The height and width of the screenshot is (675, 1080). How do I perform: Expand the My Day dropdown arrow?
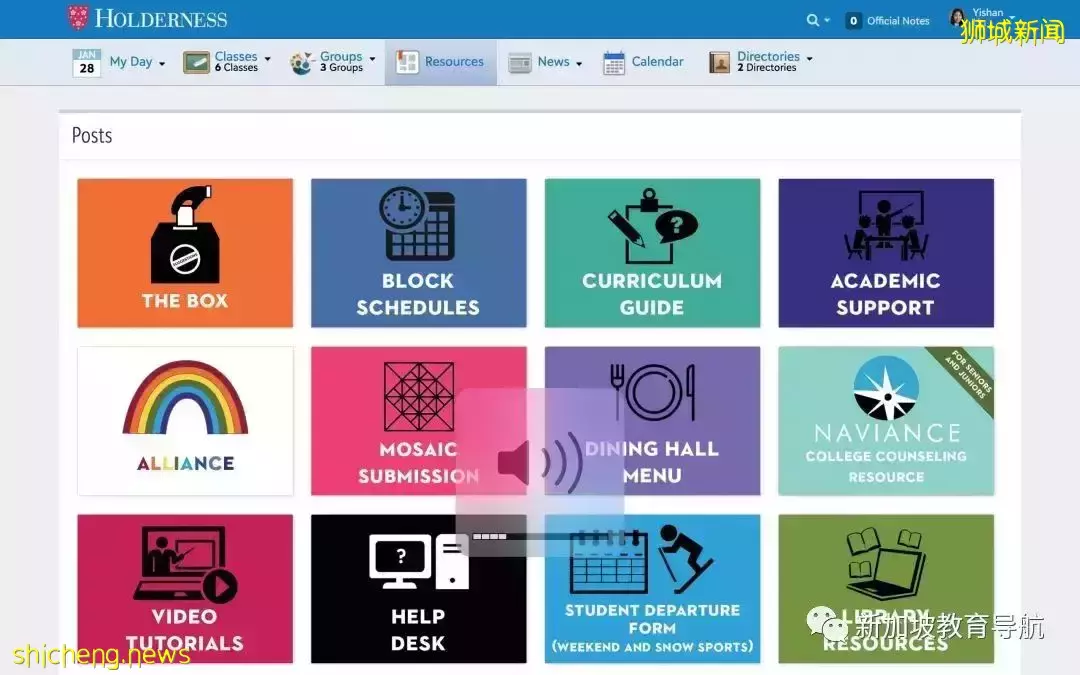(162, 64)
